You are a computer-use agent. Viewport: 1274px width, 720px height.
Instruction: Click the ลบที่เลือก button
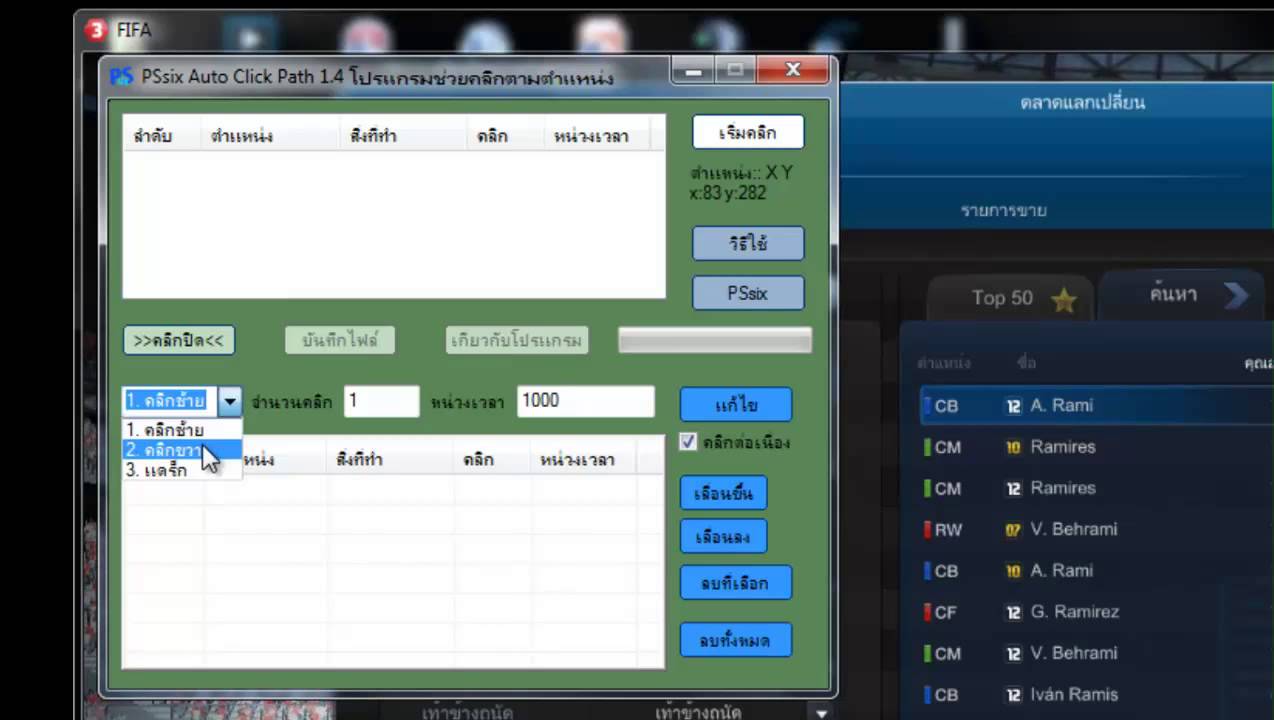736,583
